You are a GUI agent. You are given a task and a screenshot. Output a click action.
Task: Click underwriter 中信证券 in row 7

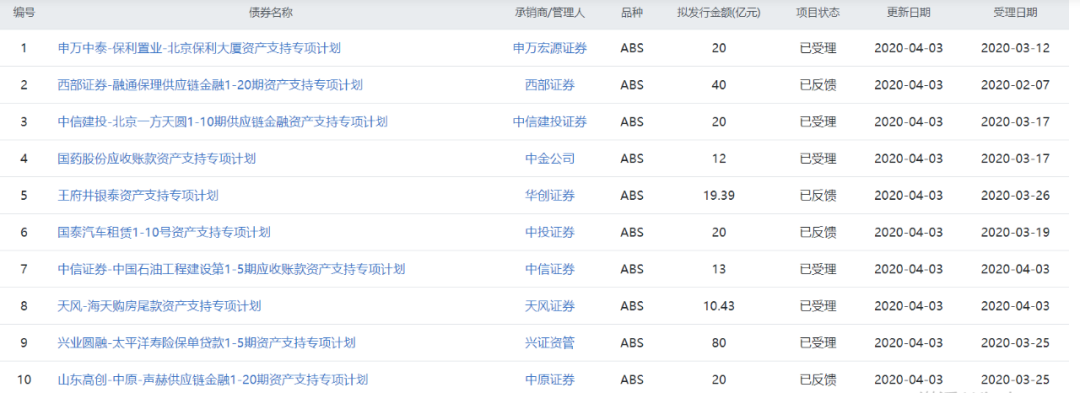[550, 269]
